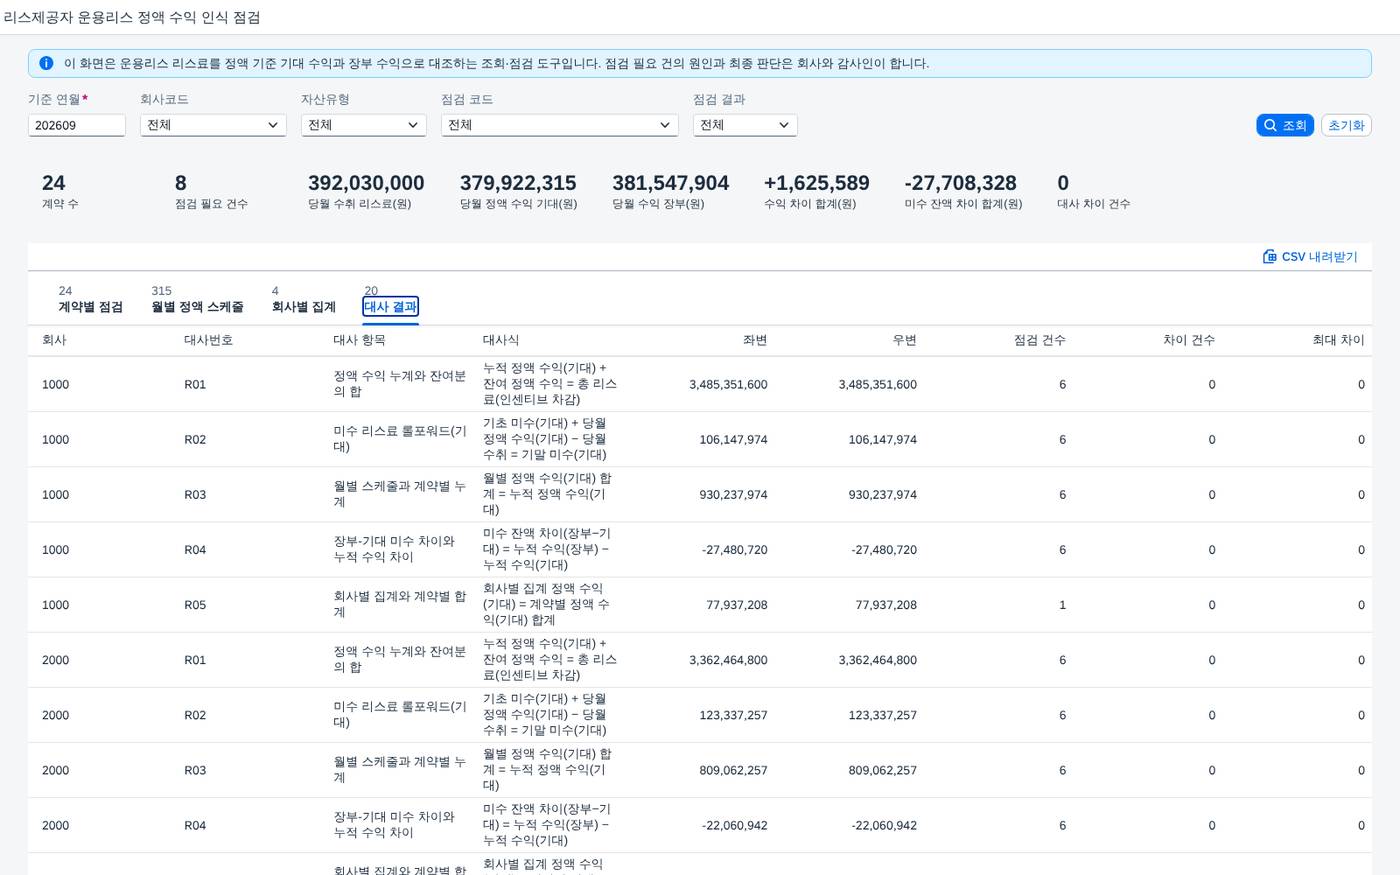Click the 379,922,315 정액 수익 기대 figure

[518, 183]
